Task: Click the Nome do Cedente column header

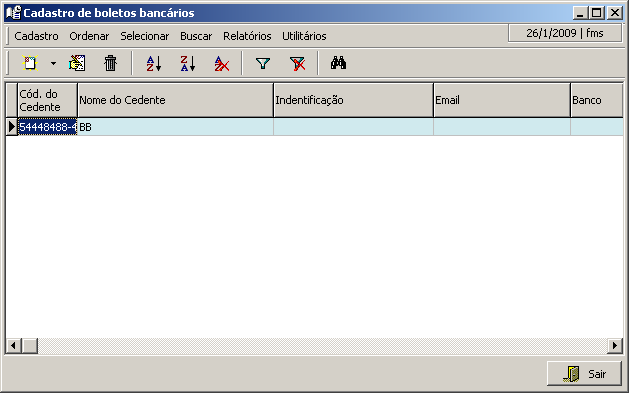Action: pyautogui.click(x=175, y=100)
